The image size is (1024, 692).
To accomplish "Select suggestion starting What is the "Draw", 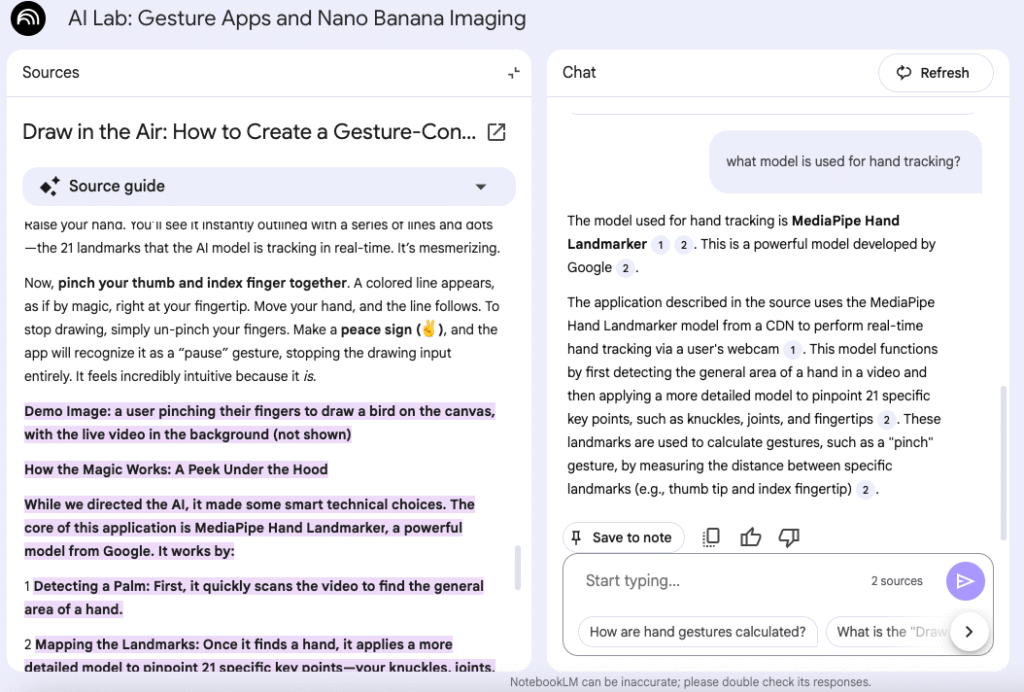I will 888,632.
